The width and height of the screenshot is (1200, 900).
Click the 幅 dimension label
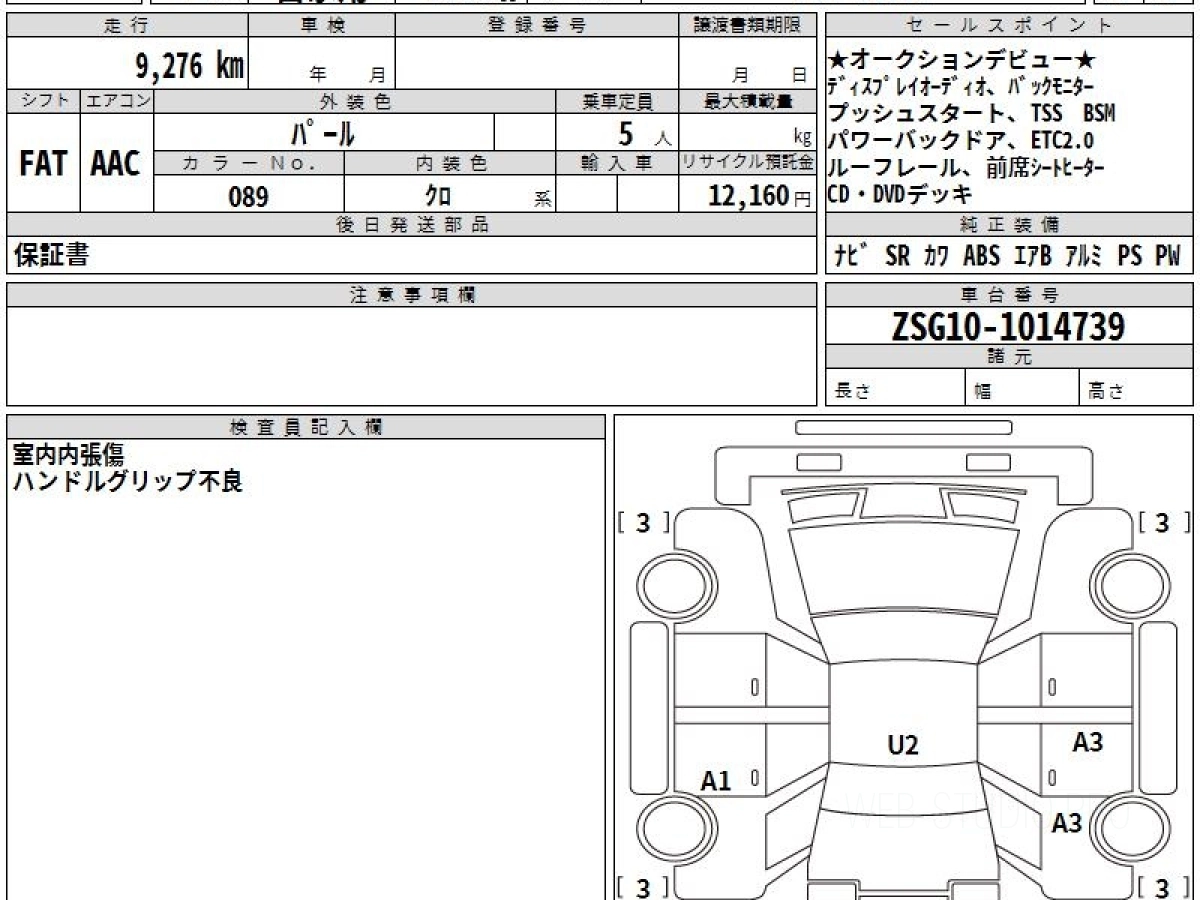point(983,392)
